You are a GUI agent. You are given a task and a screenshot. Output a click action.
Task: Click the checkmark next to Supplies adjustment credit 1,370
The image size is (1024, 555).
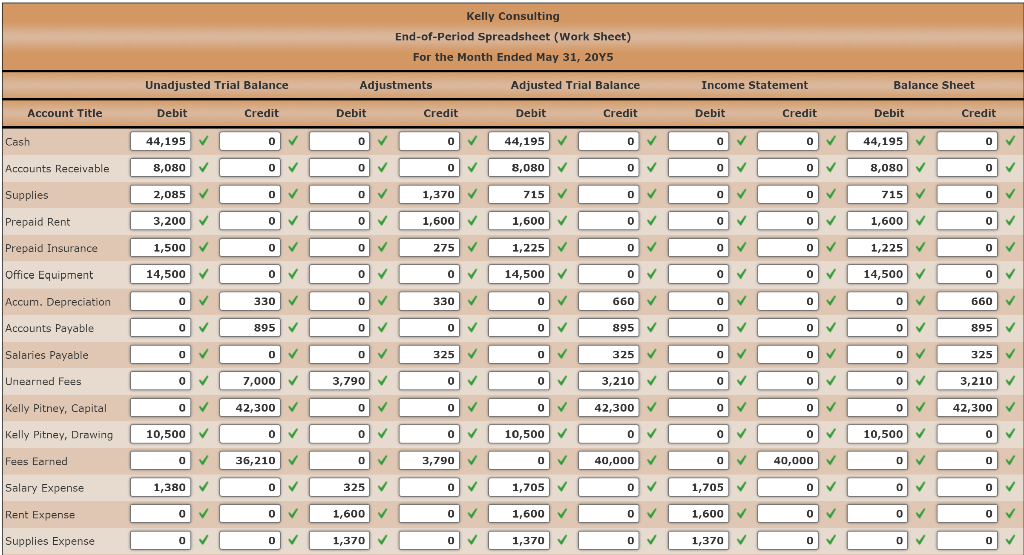(x=473, y=195)
